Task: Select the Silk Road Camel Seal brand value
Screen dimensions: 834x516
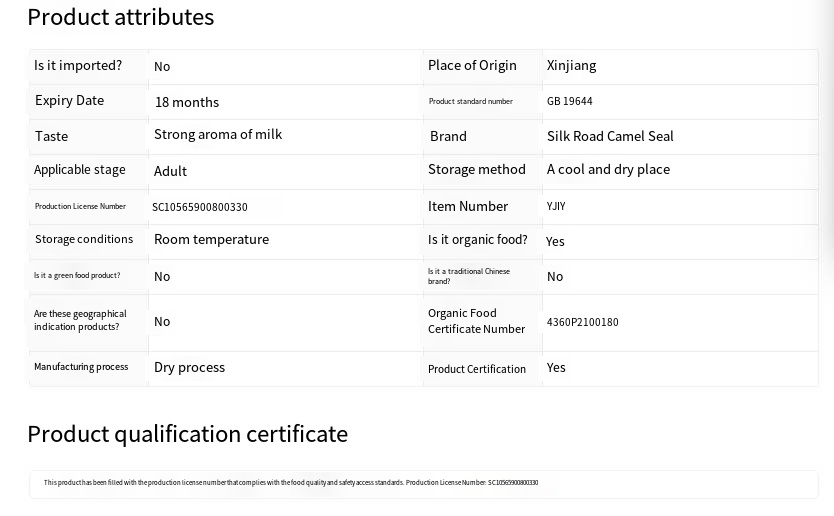Action: tap(610, 136)
